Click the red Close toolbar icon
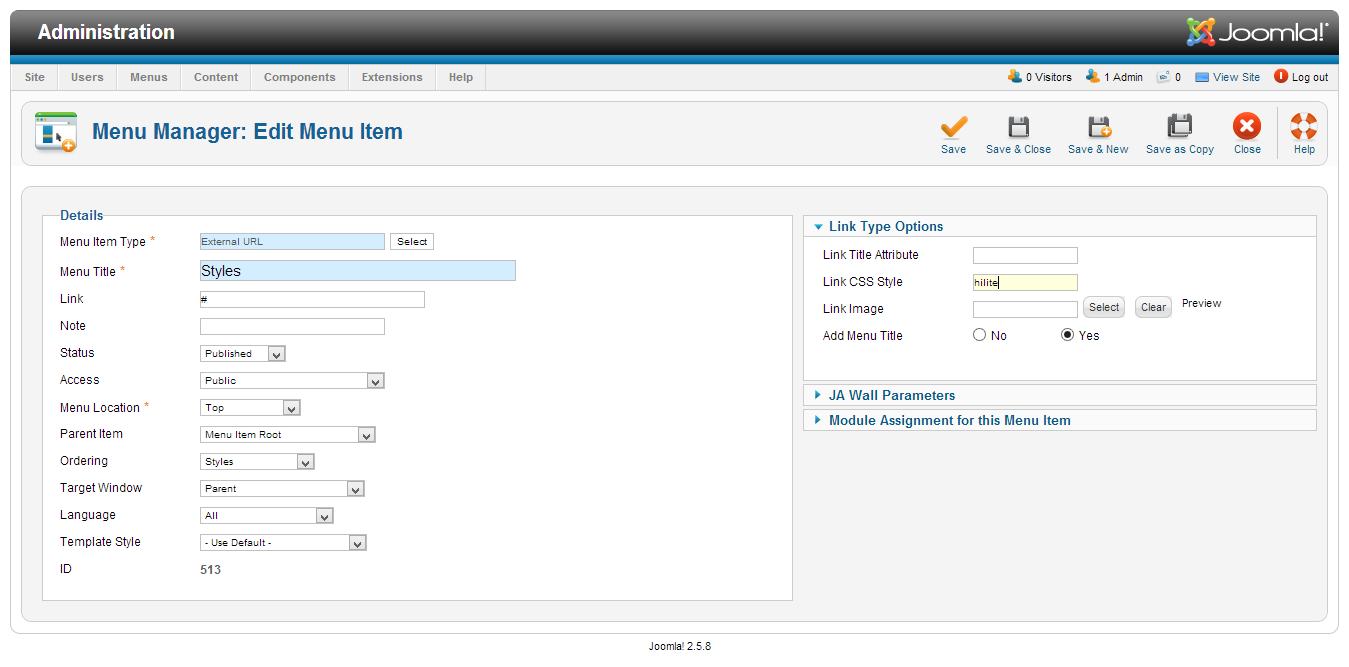This screenshot has height=667, width=1349. pos(1247,127)
